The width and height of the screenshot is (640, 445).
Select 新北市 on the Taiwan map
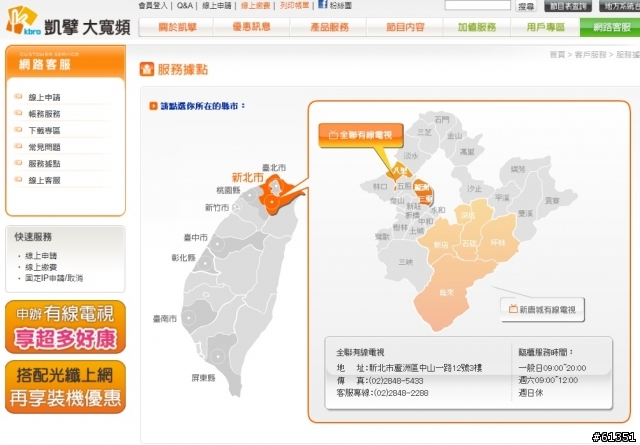(247, 178)
